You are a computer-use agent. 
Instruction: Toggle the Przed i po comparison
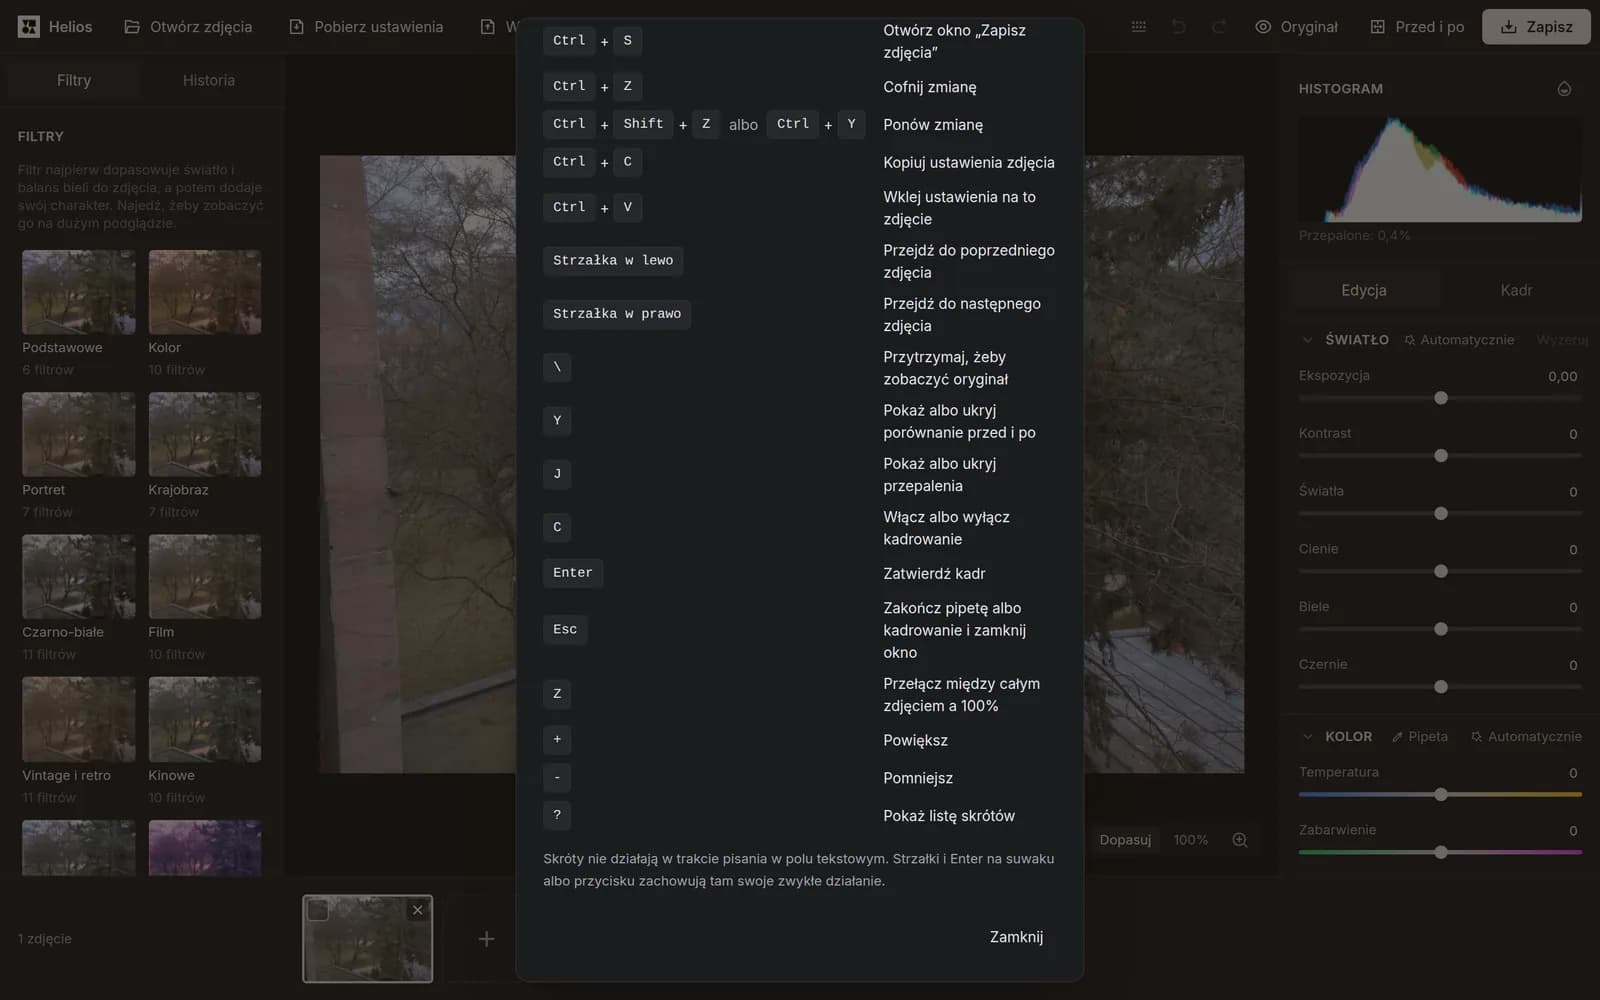tap(1417, 27)
